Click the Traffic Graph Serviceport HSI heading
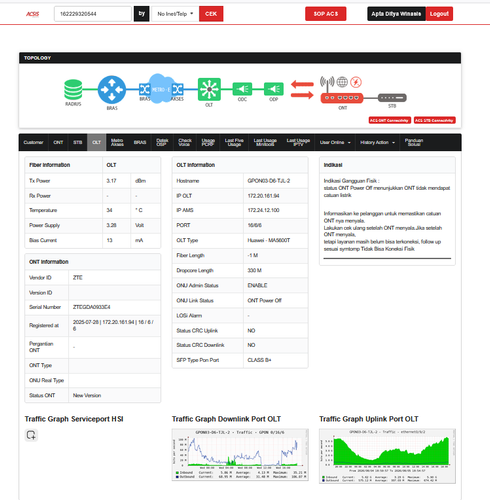This screenshot has height=500, width=490. [74, 419]
